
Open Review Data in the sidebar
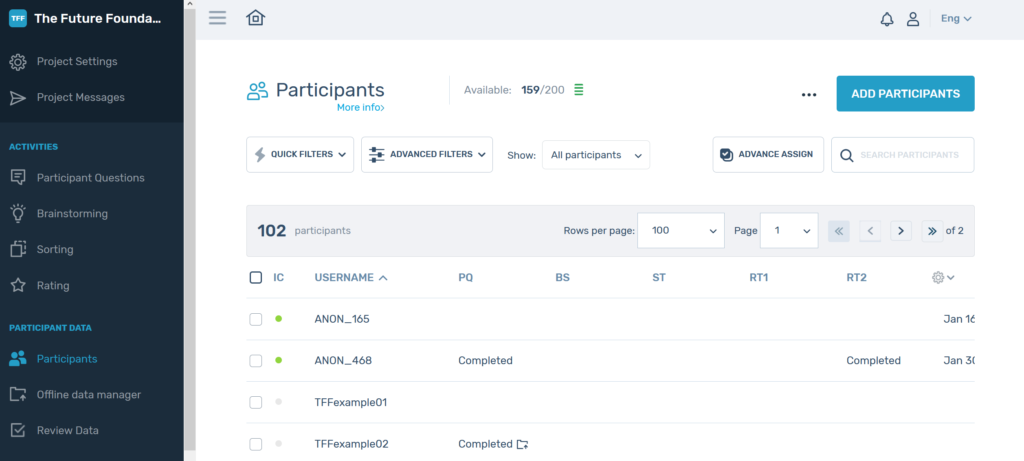[x=68, y=430]
